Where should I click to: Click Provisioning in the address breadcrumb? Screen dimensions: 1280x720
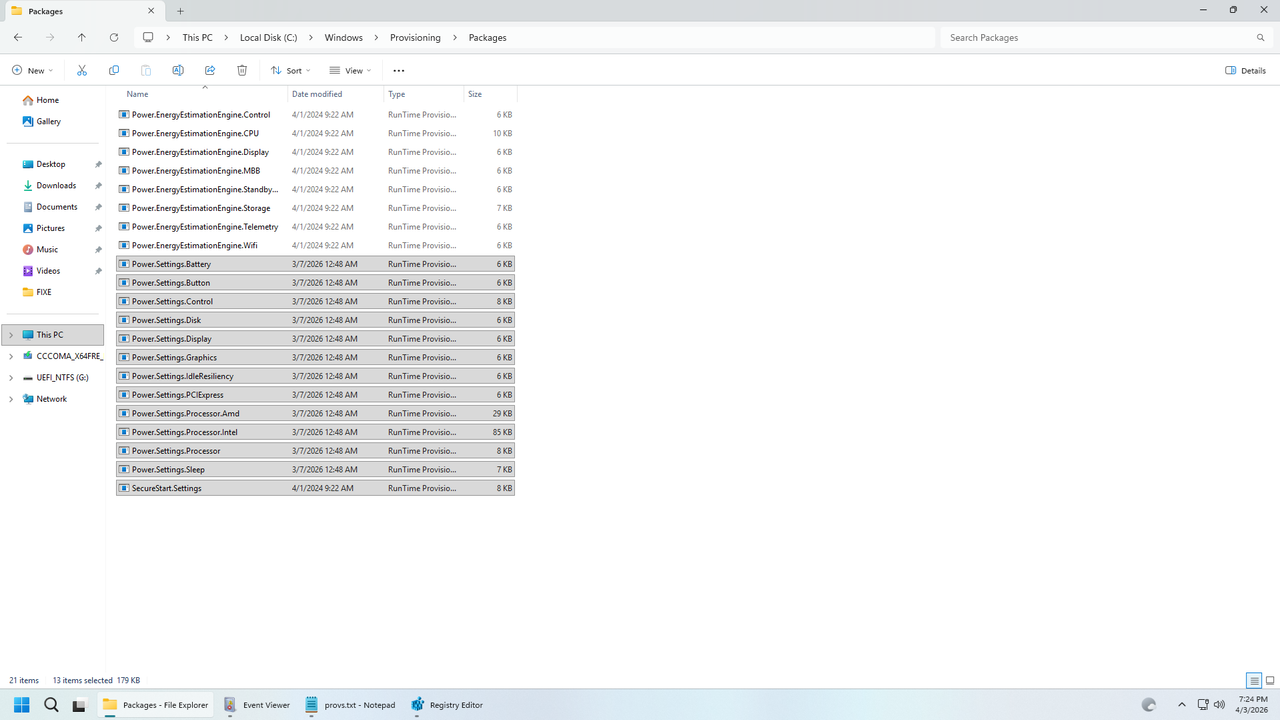(x=415, y=38)
